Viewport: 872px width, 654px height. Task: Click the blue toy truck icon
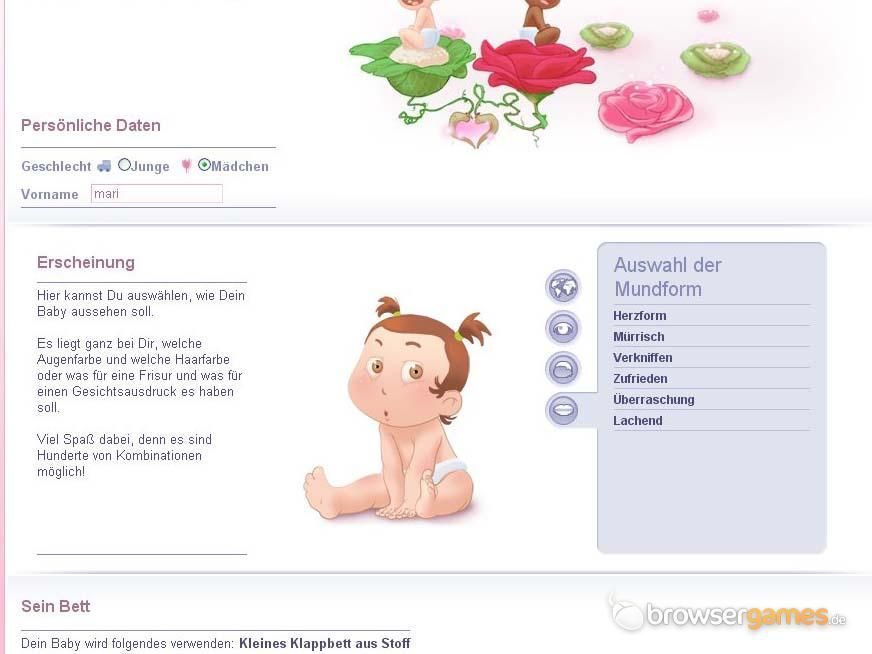pyautogui.click(x=104, y=166)
